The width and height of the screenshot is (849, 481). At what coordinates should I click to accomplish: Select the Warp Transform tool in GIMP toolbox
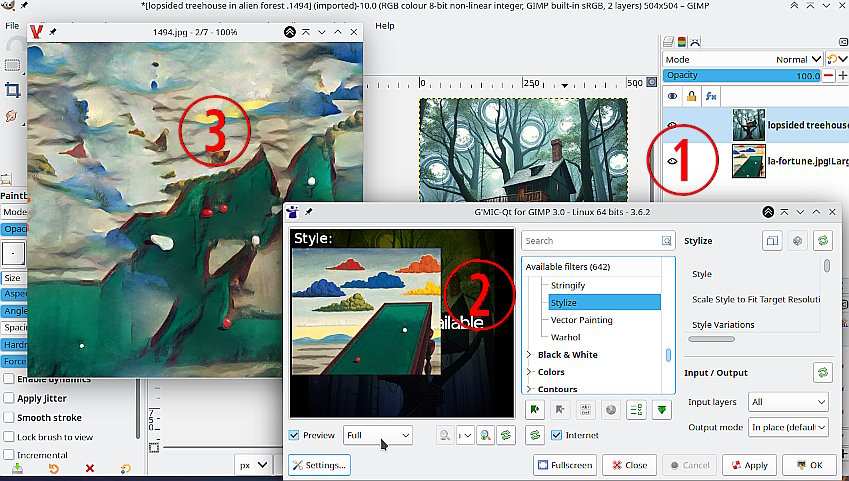11,115
